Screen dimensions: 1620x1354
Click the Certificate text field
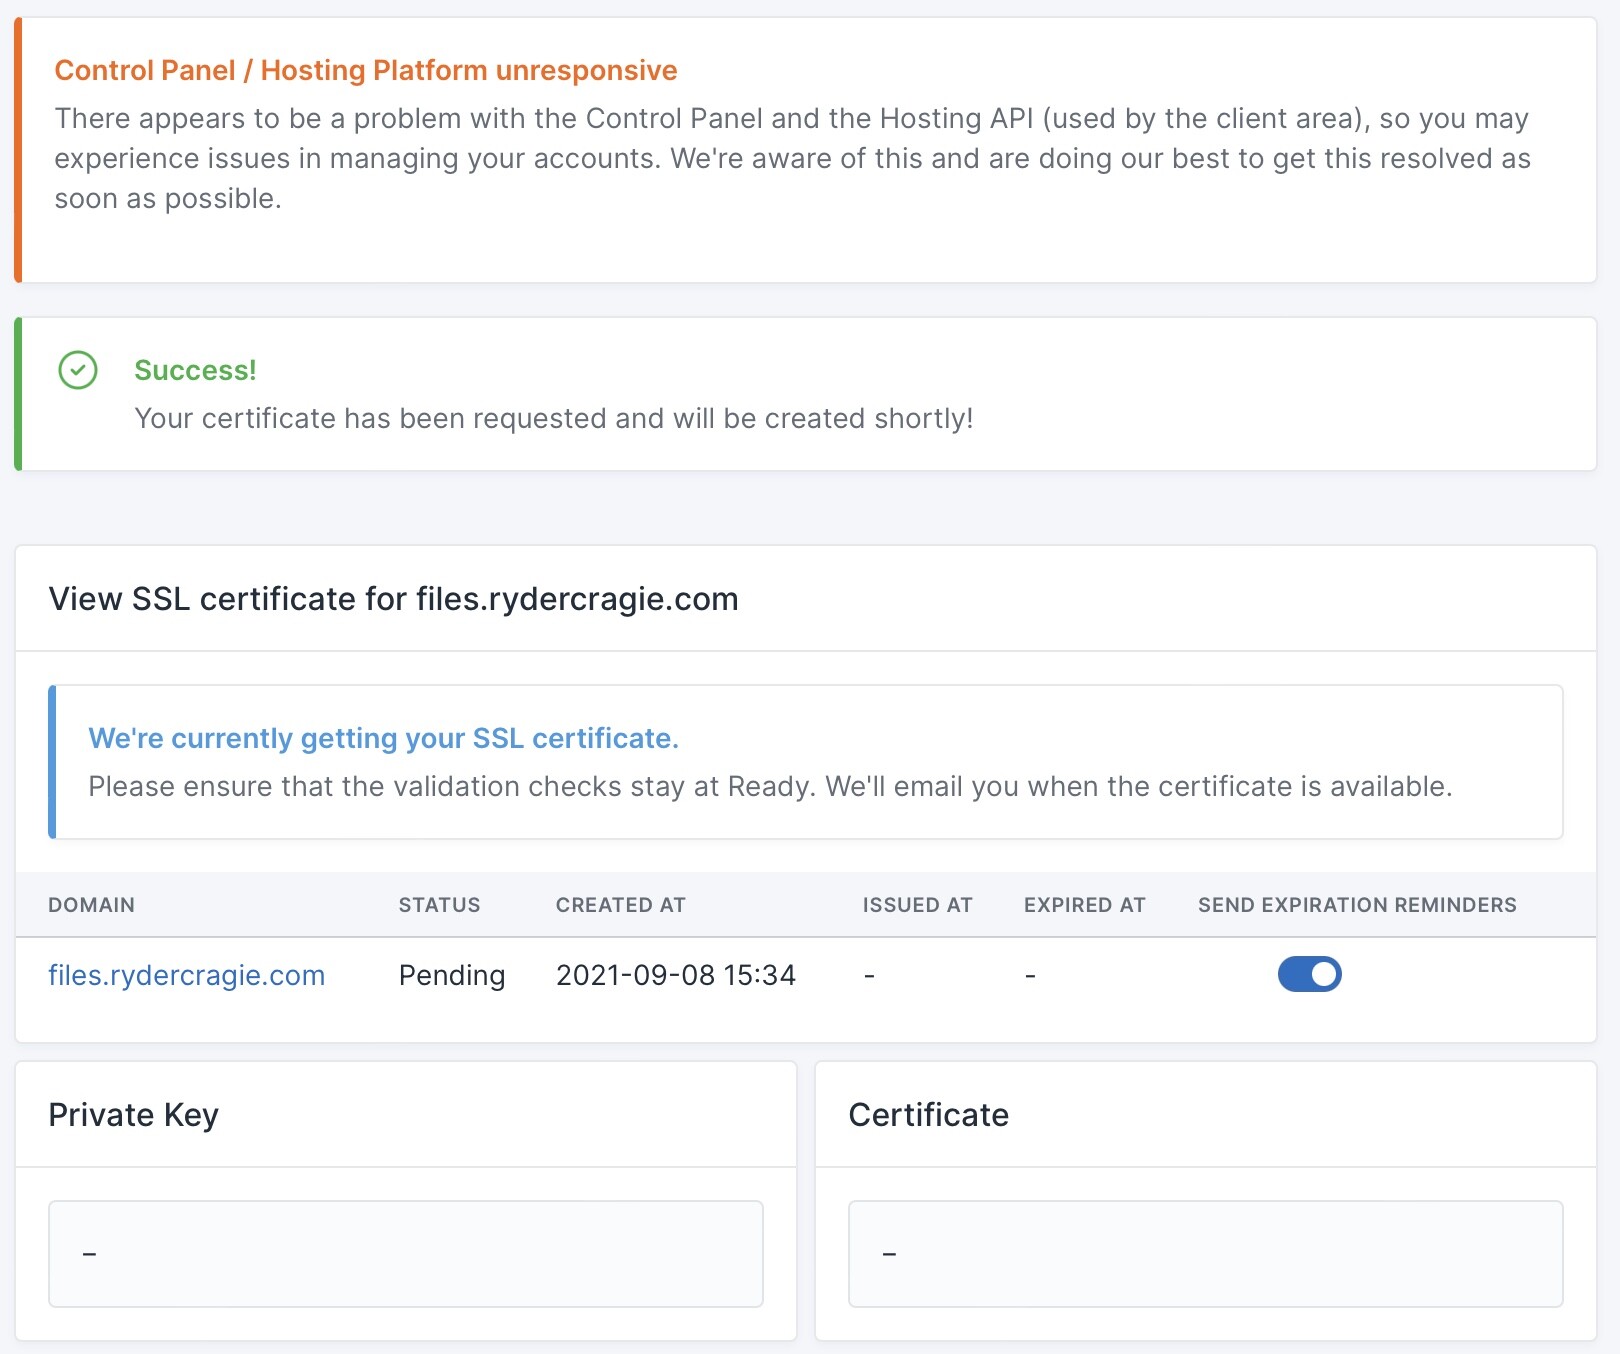click(x=1205, y=1253)
